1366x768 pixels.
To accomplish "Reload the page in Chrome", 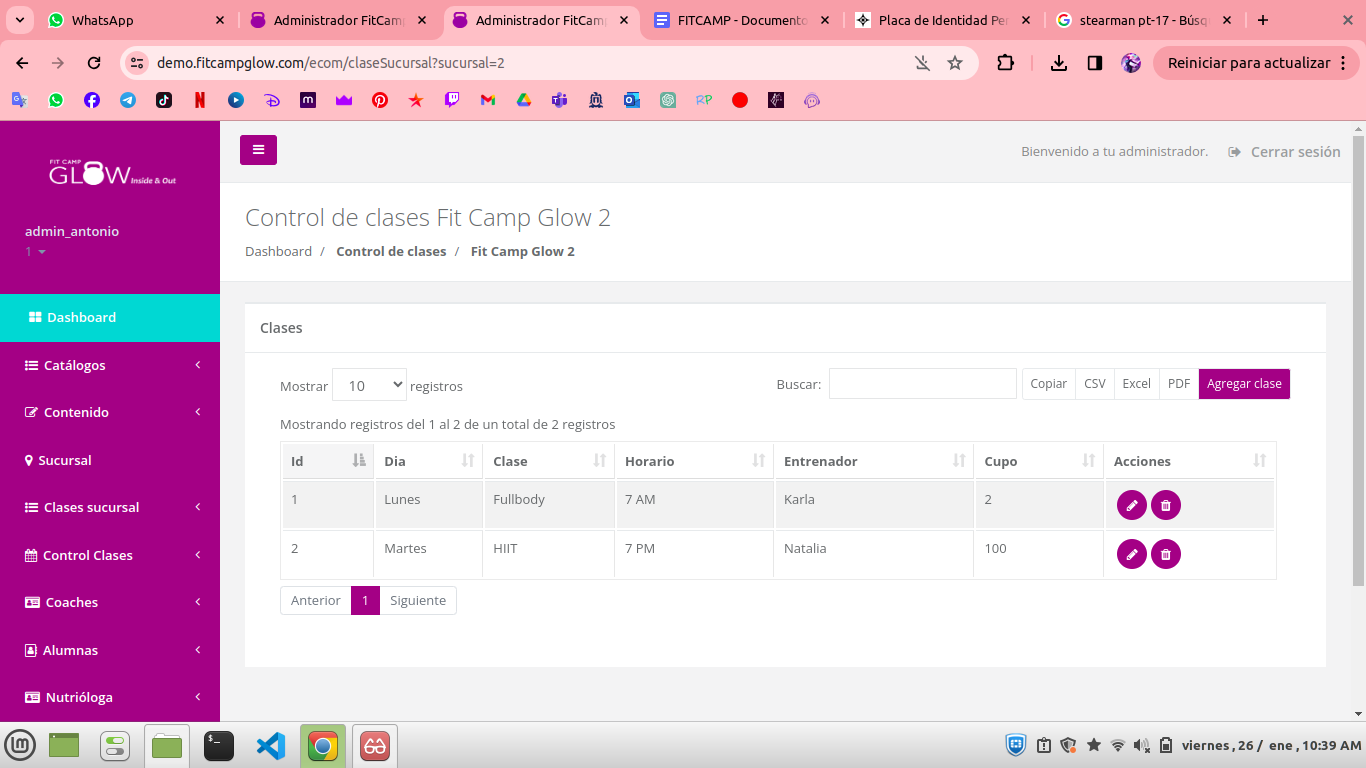I will pyautogui.click(x=94, y=63).
